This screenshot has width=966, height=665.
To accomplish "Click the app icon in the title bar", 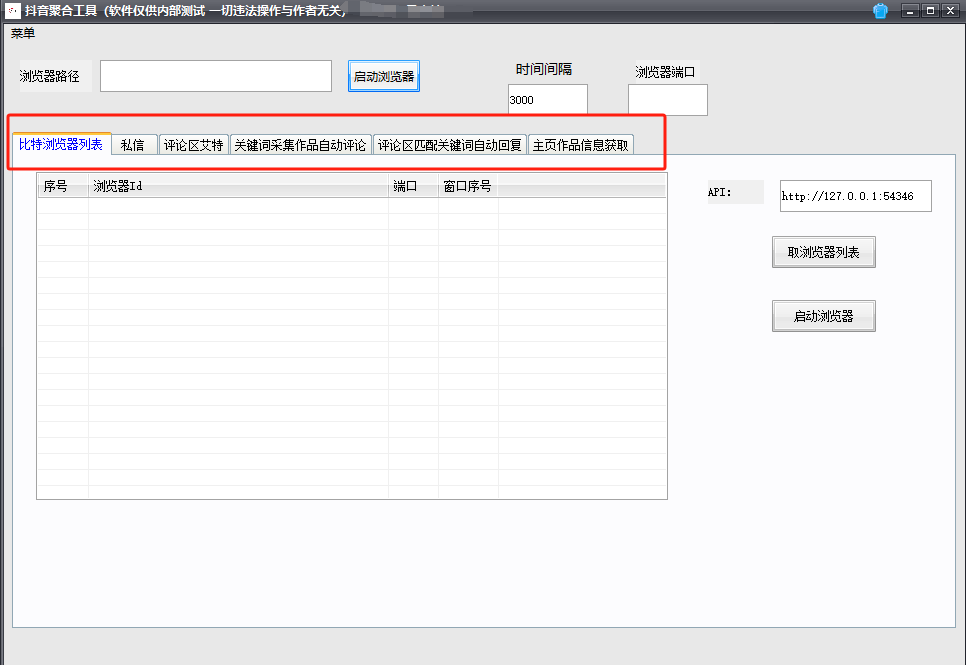I will point(13,10).
